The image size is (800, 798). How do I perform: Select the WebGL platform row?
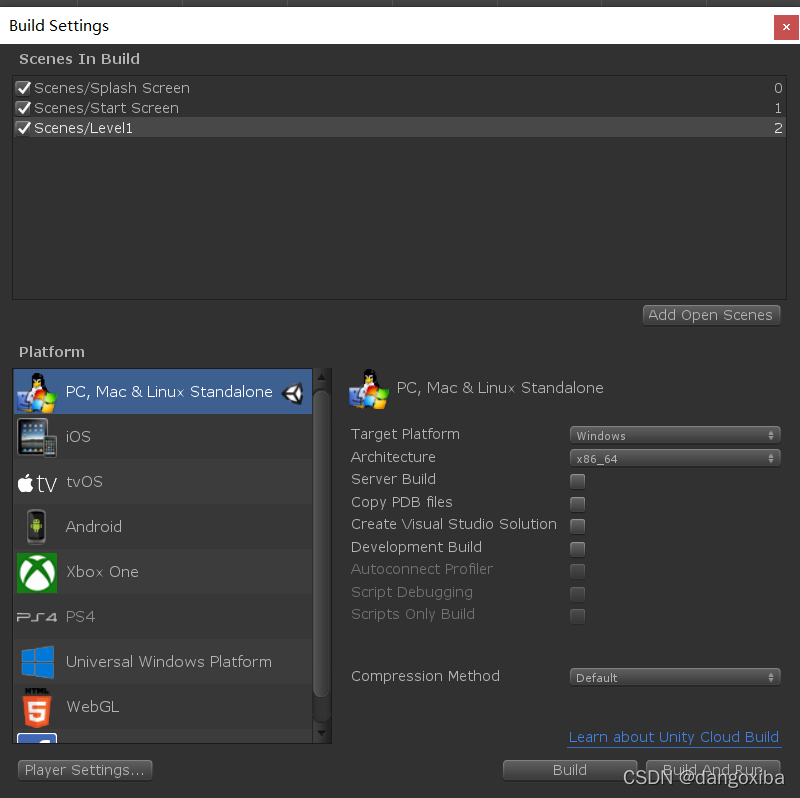click(163, 706)
